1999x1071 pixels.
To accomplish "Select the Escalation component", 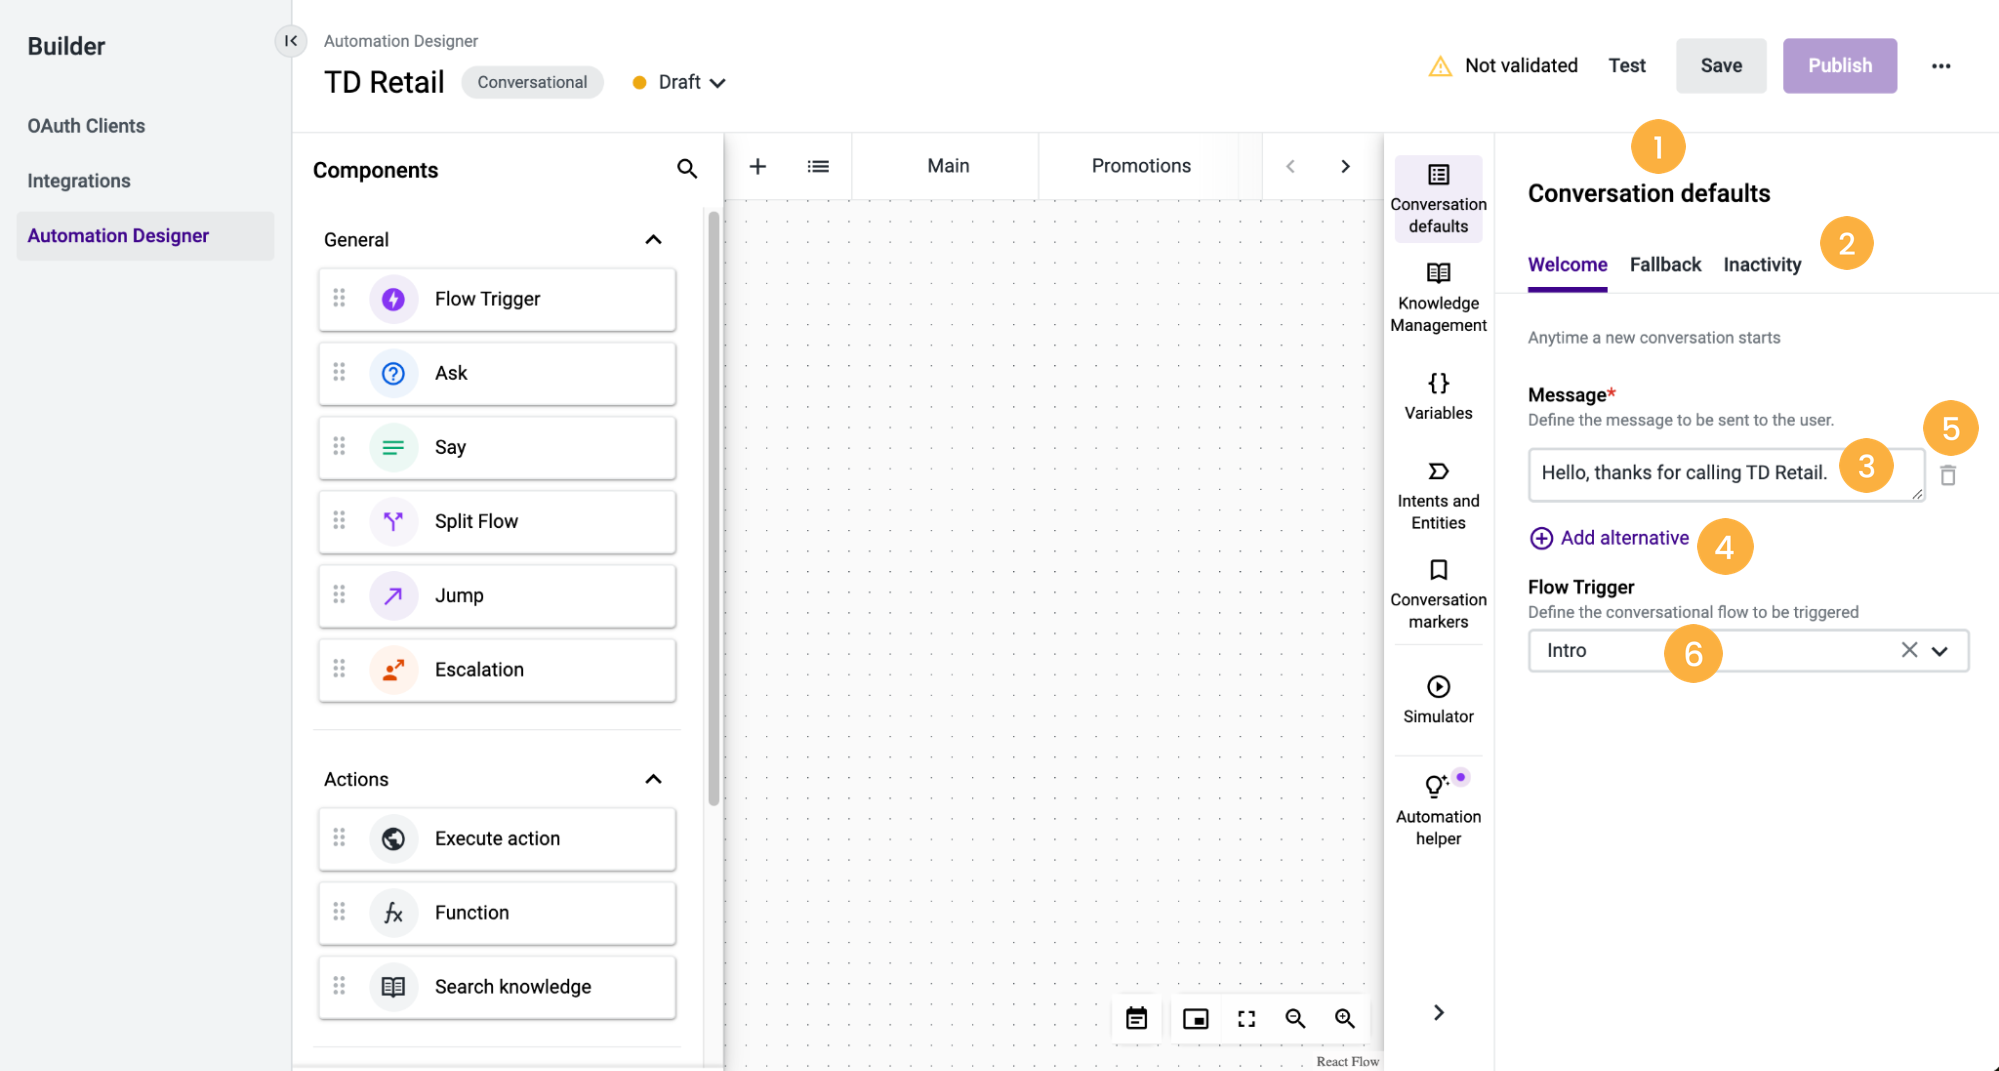I will click(x=497, y=669).
